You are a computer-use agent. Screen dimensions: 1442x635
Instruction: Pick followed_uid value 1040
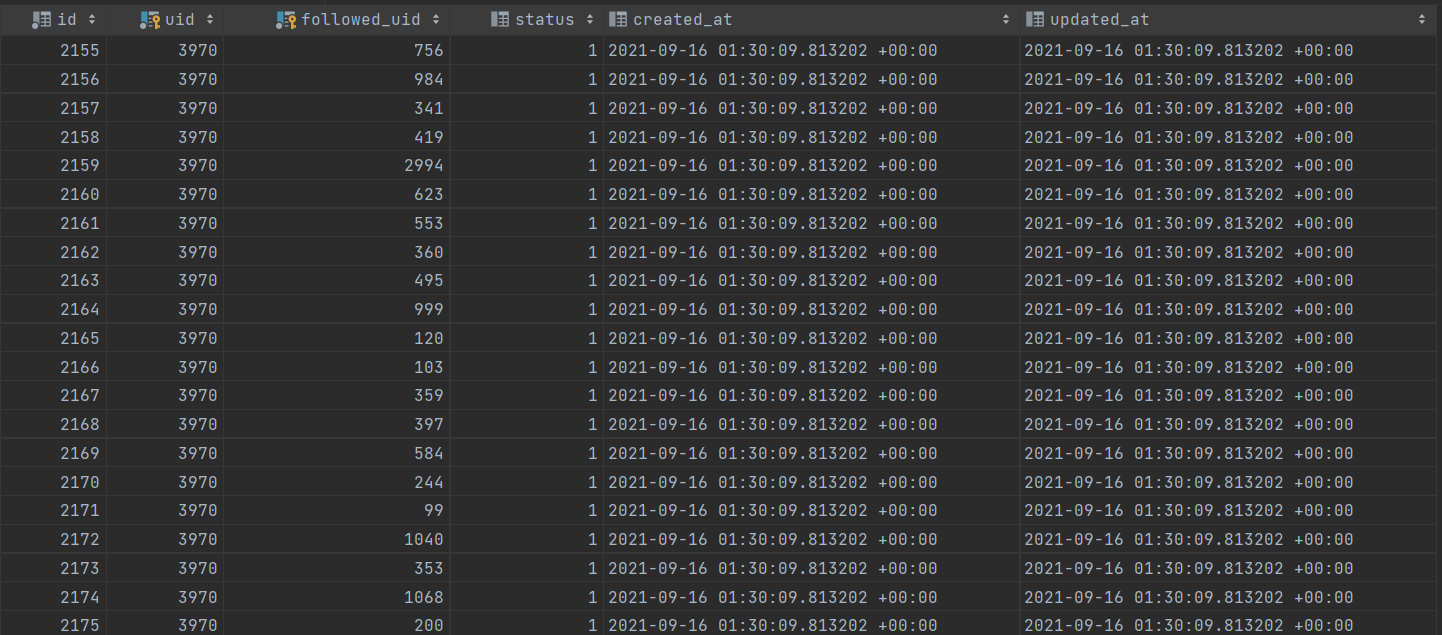(424, 540)
